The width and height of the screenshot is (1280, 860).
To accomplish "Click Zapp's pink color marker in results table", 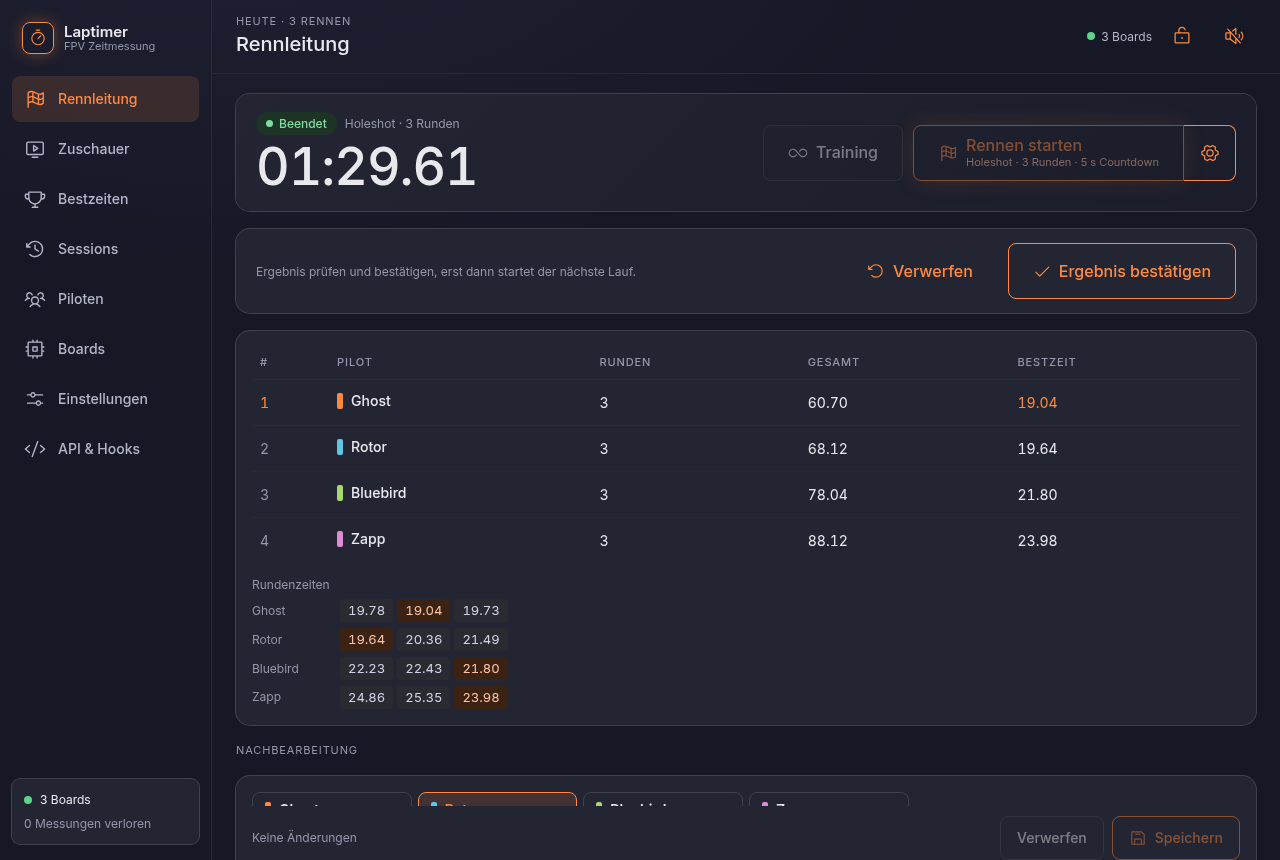I will [x=340, y=539].
